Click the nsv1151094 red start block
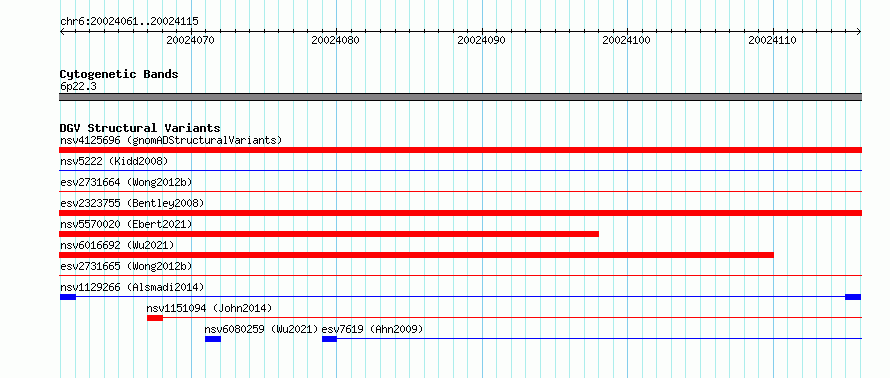 click(155, 318)
